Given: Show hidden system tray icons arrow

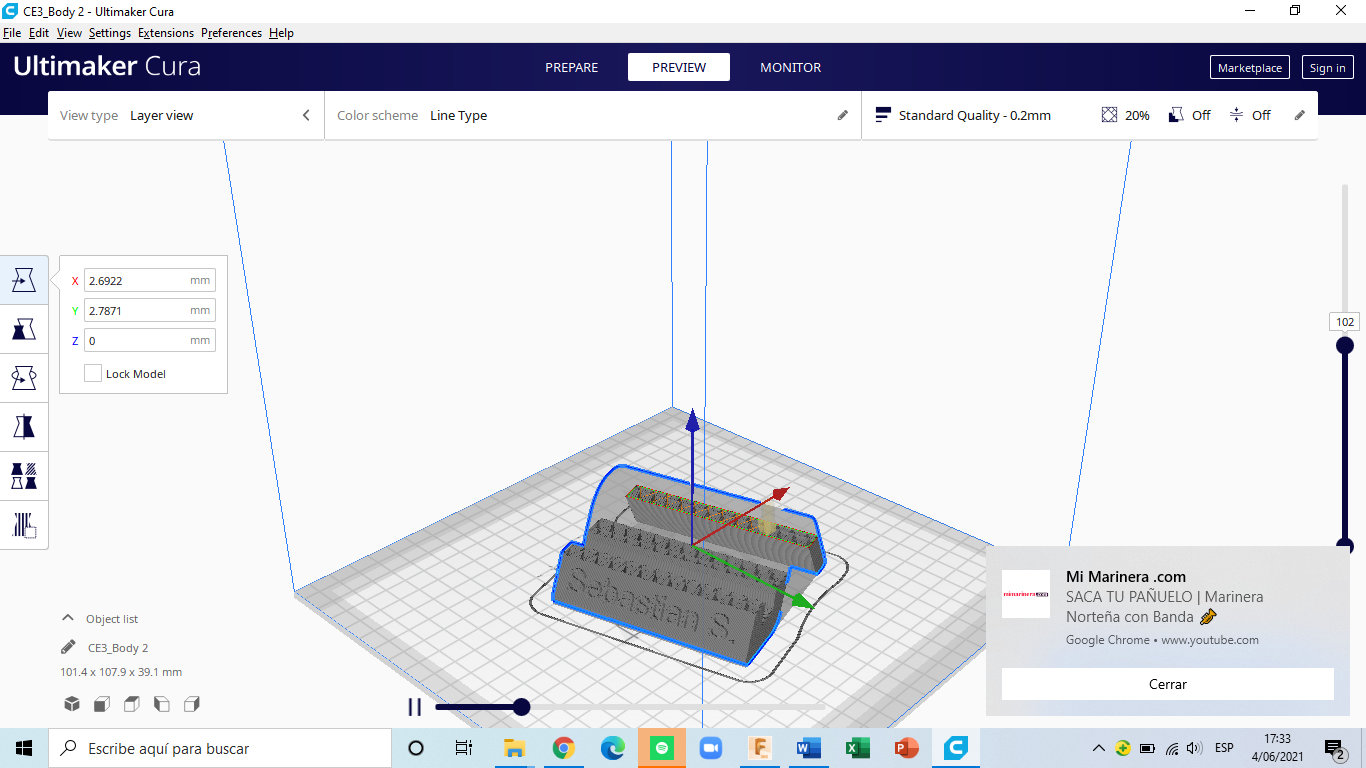Looking at the screenshot, I should (1098, 748).
